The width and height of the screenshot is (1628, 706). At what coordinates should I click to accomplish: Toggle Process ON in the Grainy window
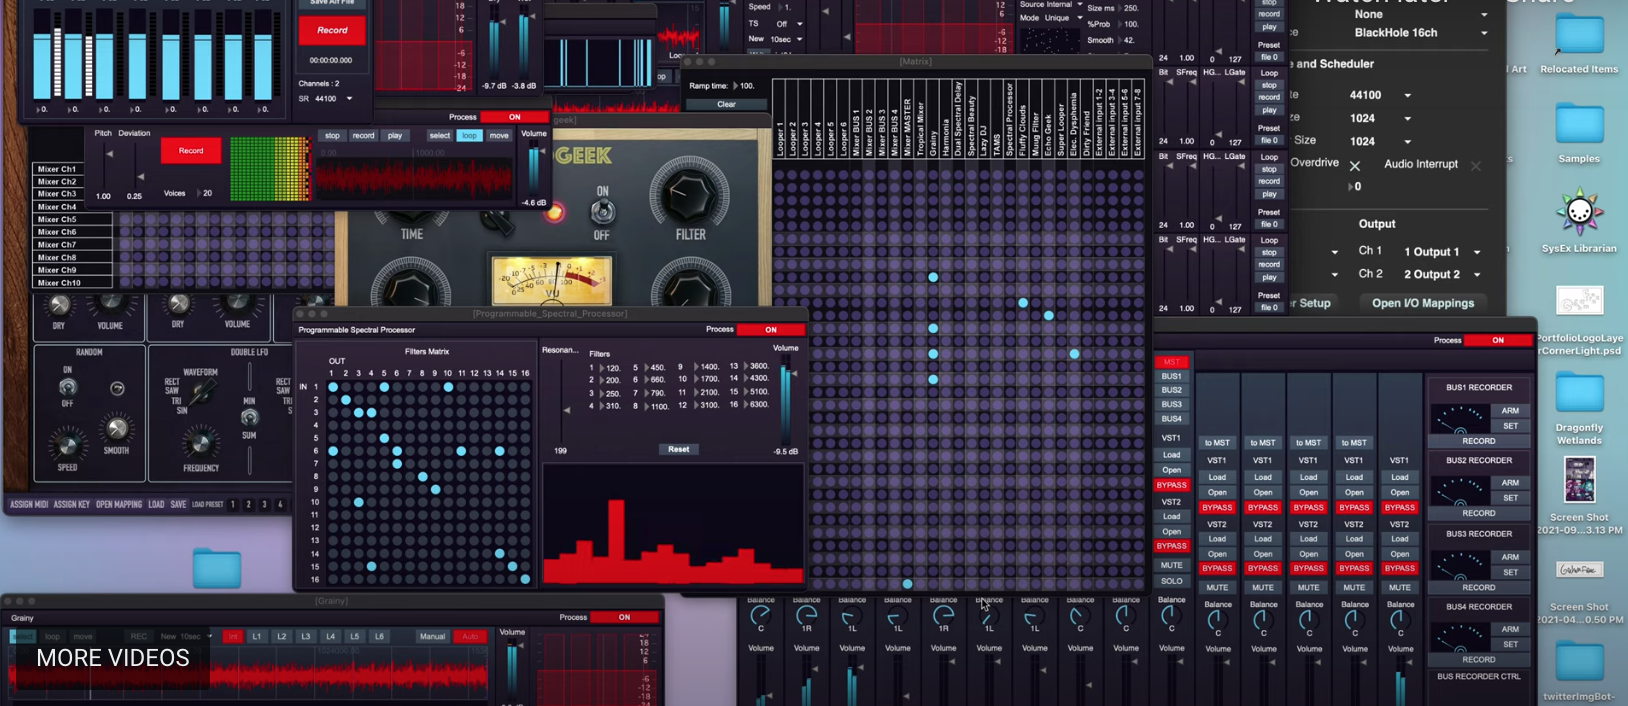tap(625, 617)
